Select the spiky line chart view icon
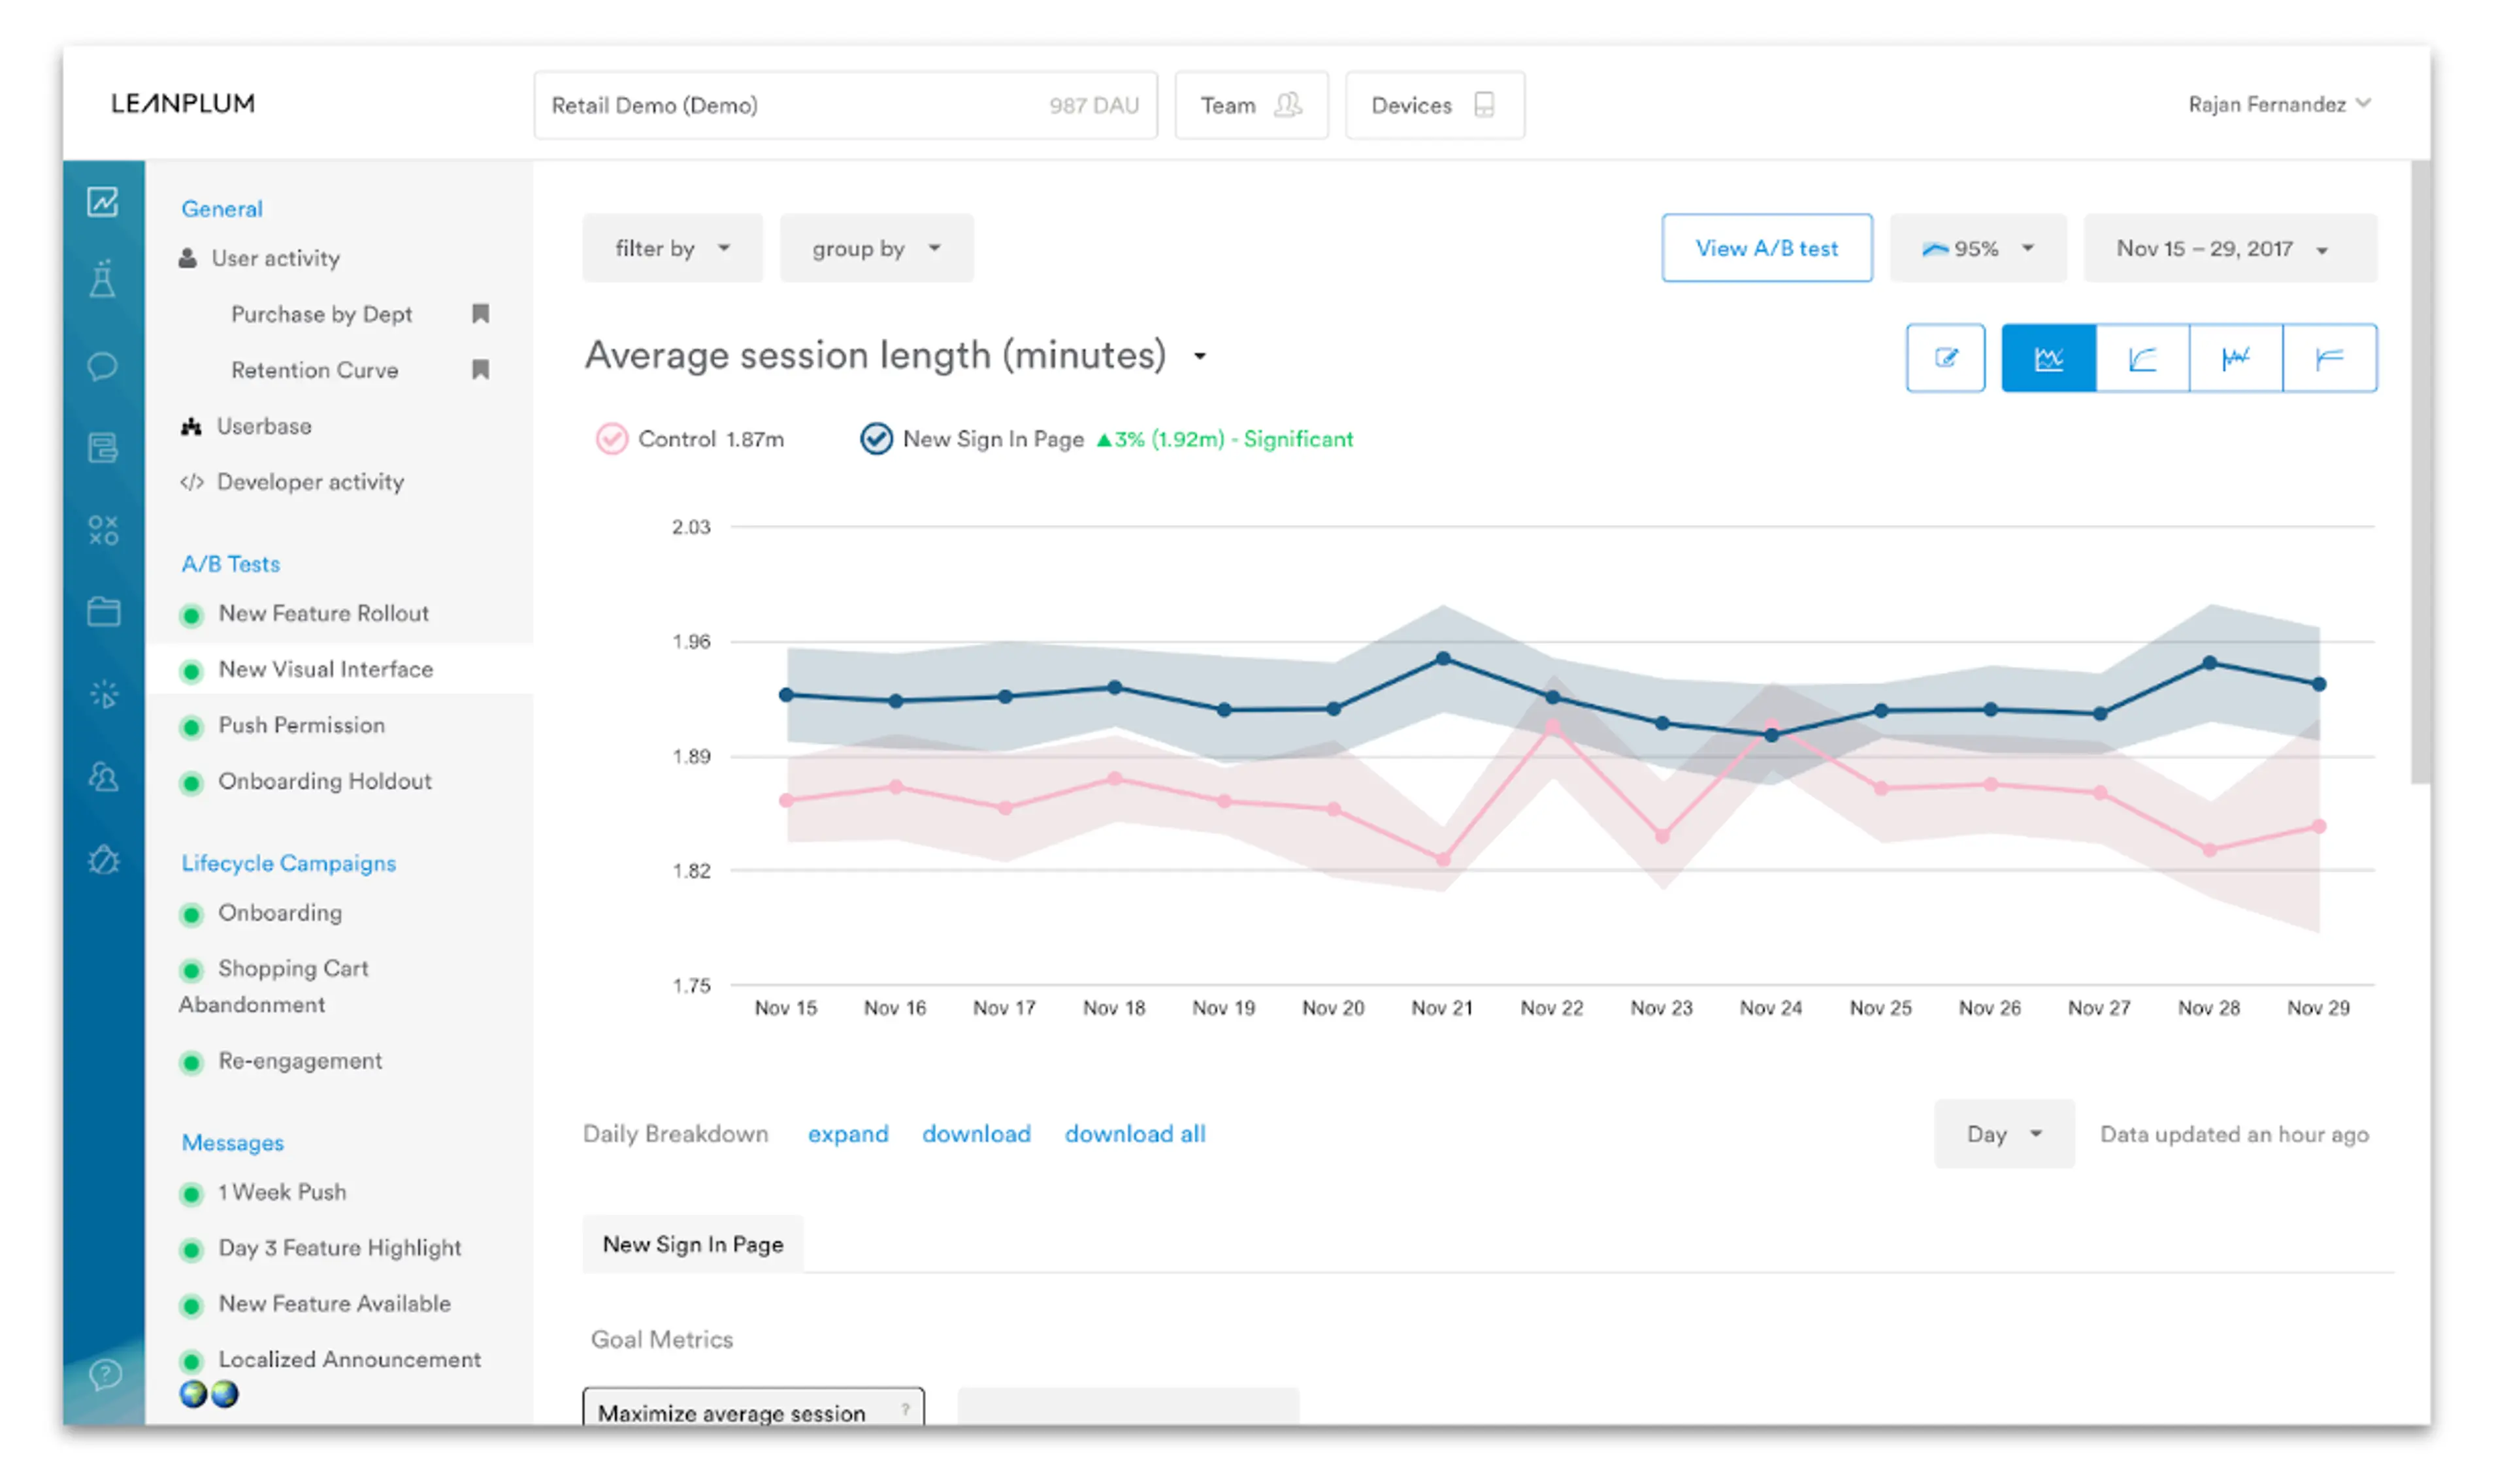 (x=2236, y=358)
